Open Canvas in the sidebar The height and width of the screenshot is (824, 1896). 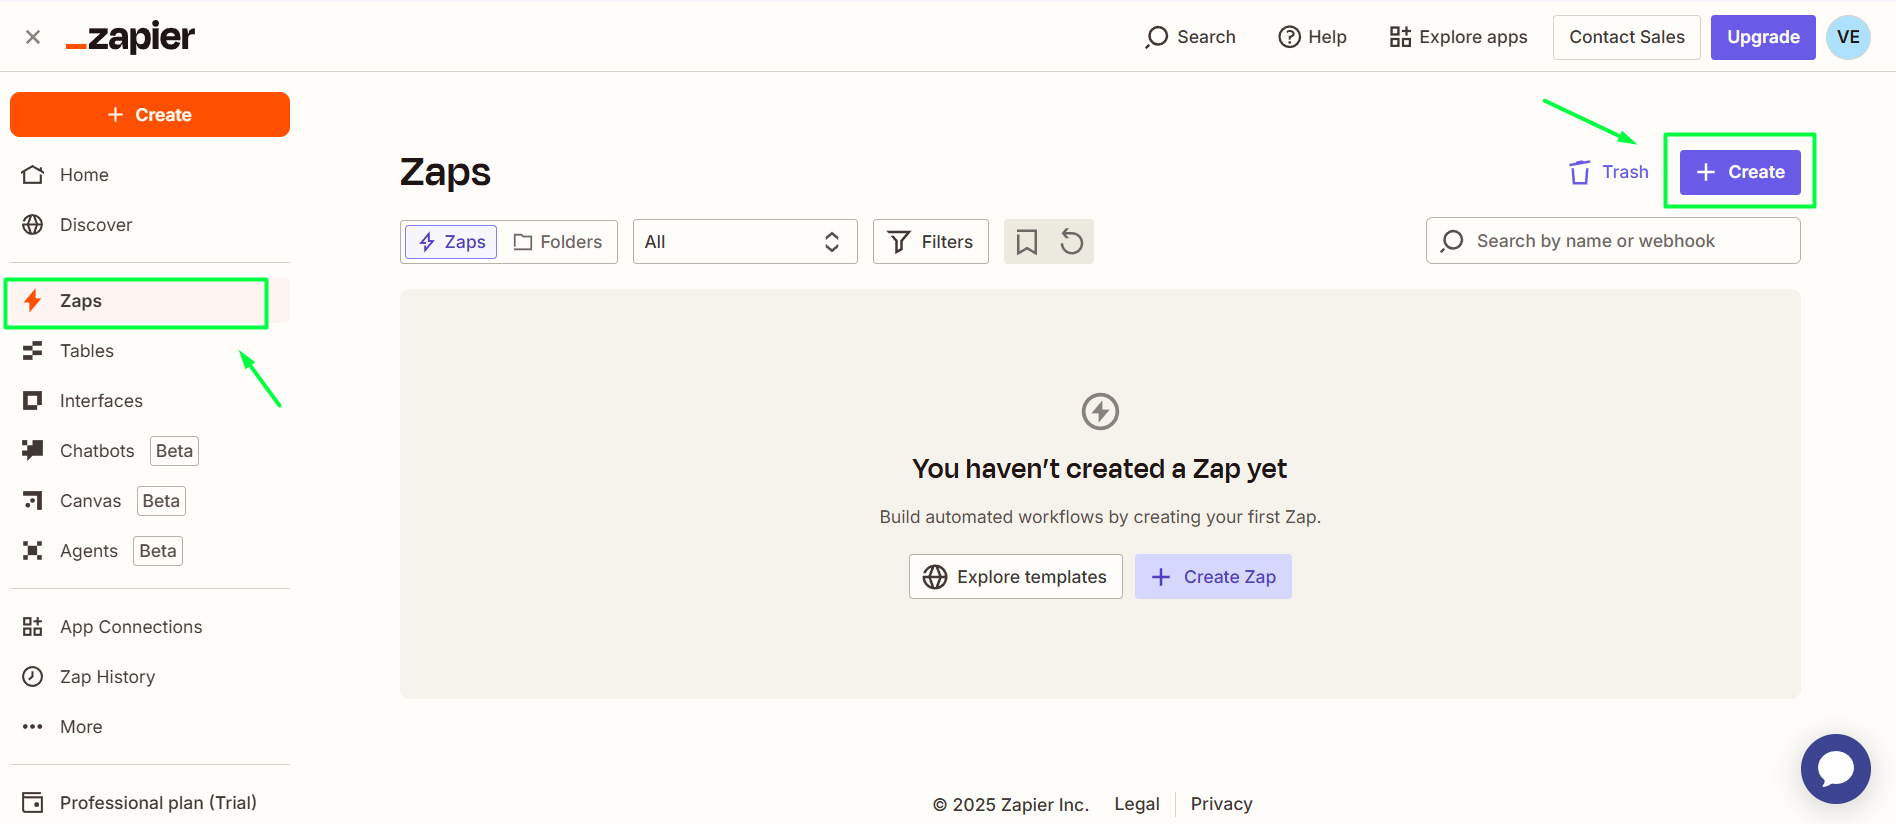tap(150, 501)
